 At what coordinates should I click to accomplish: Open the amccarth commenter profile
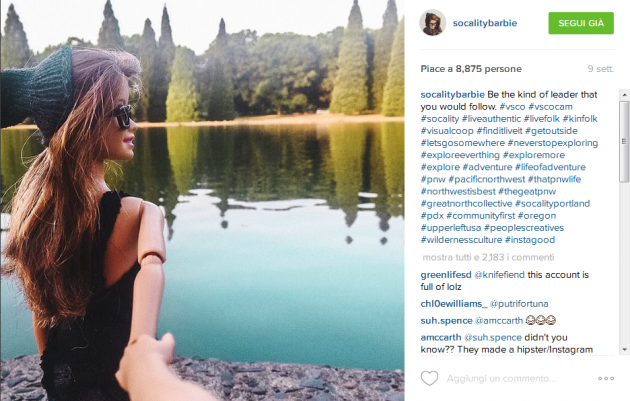click(441, 338)
